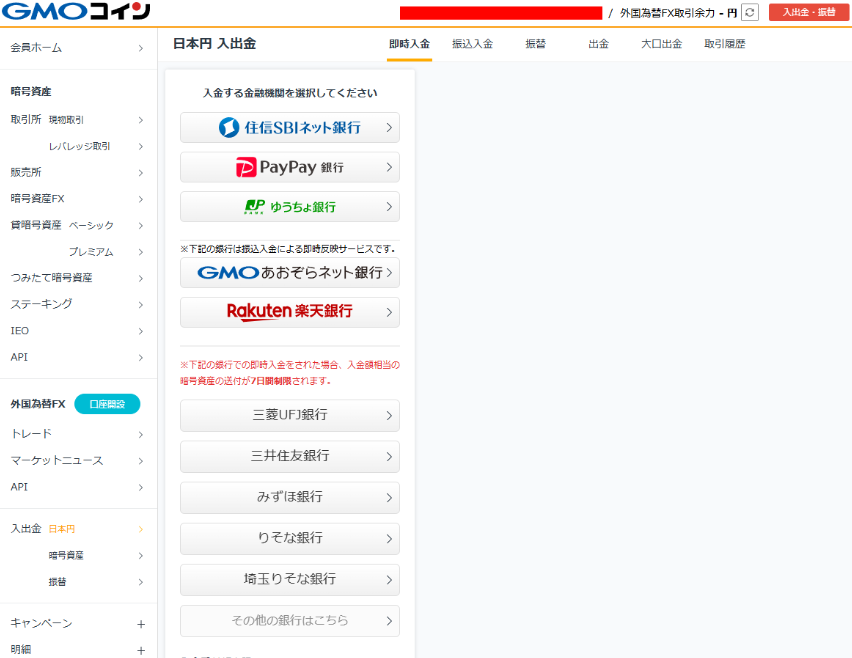
Task: Click orange chevron beside 入出金 日本円
Action: 141,529
